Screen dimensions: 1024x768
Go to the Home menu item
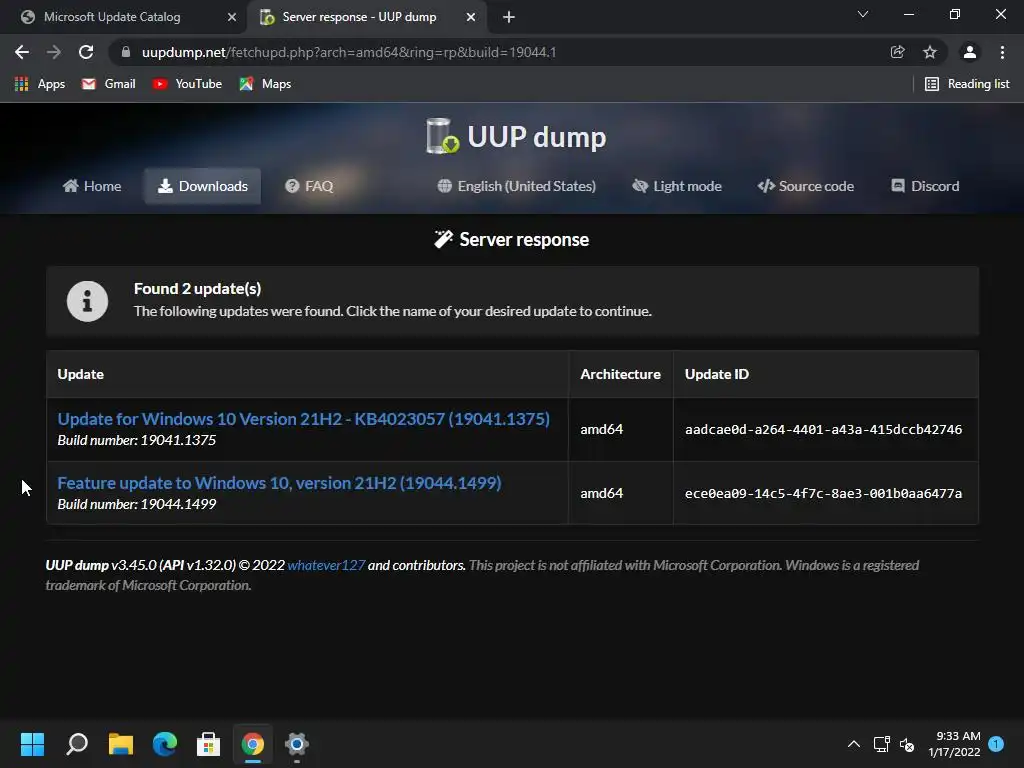92,186
